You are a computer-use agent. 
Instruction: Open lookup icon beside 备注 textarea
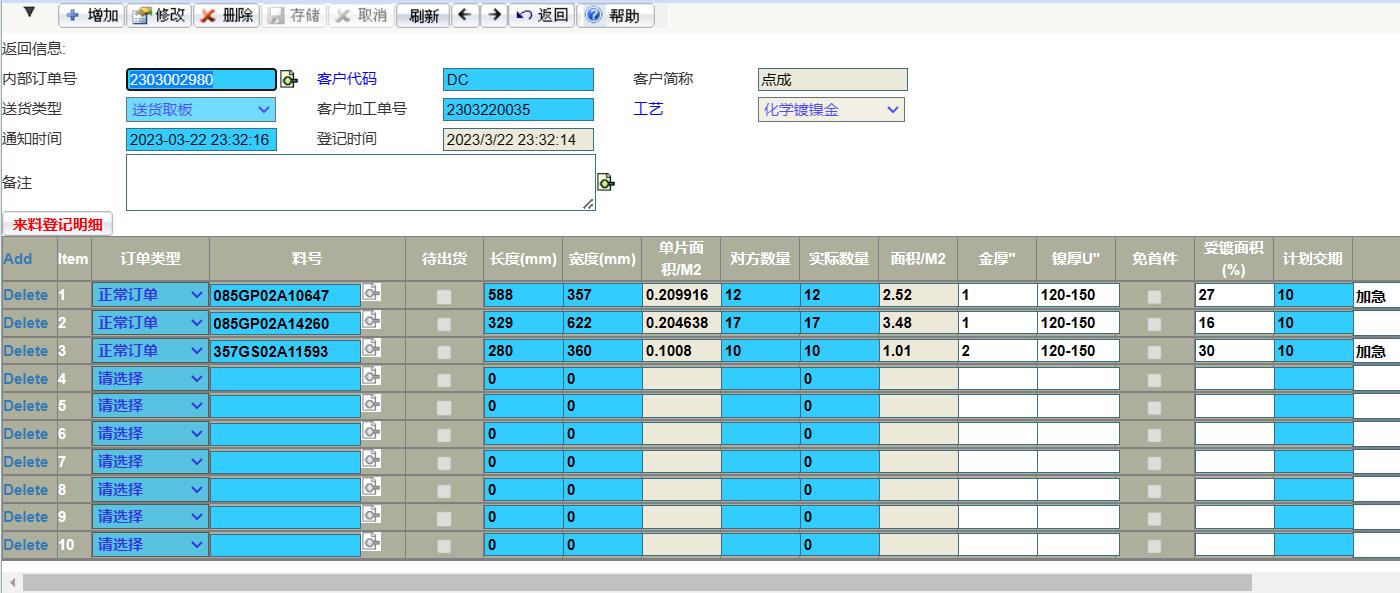pos(606,182)
